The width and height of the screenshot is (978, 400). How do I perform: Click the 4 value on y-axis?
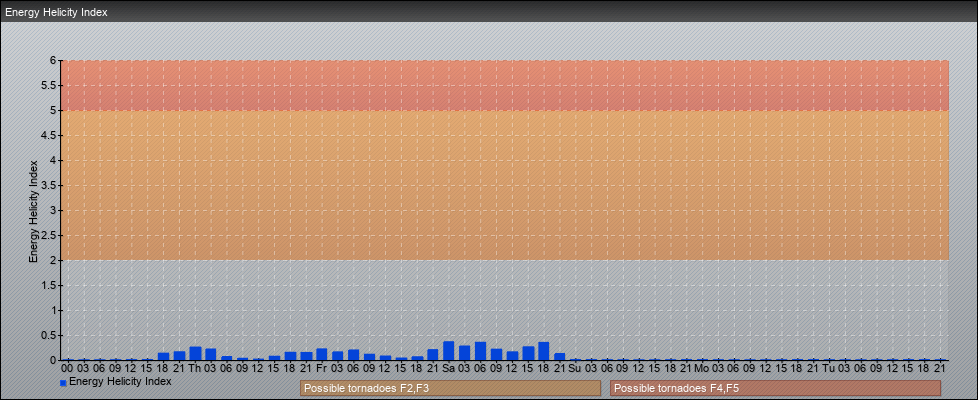tap(54, 160)
